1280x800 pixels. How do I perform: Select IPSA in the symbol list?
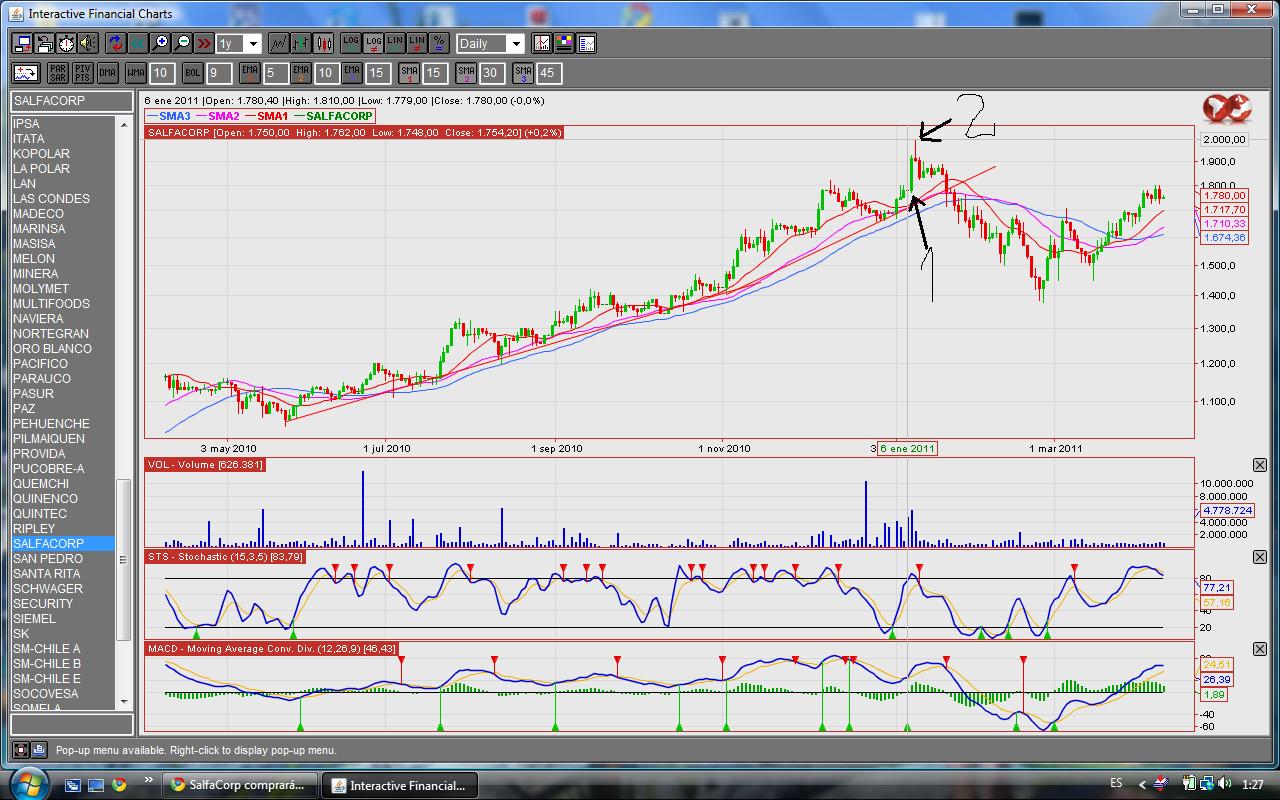[x=63, y=124]
